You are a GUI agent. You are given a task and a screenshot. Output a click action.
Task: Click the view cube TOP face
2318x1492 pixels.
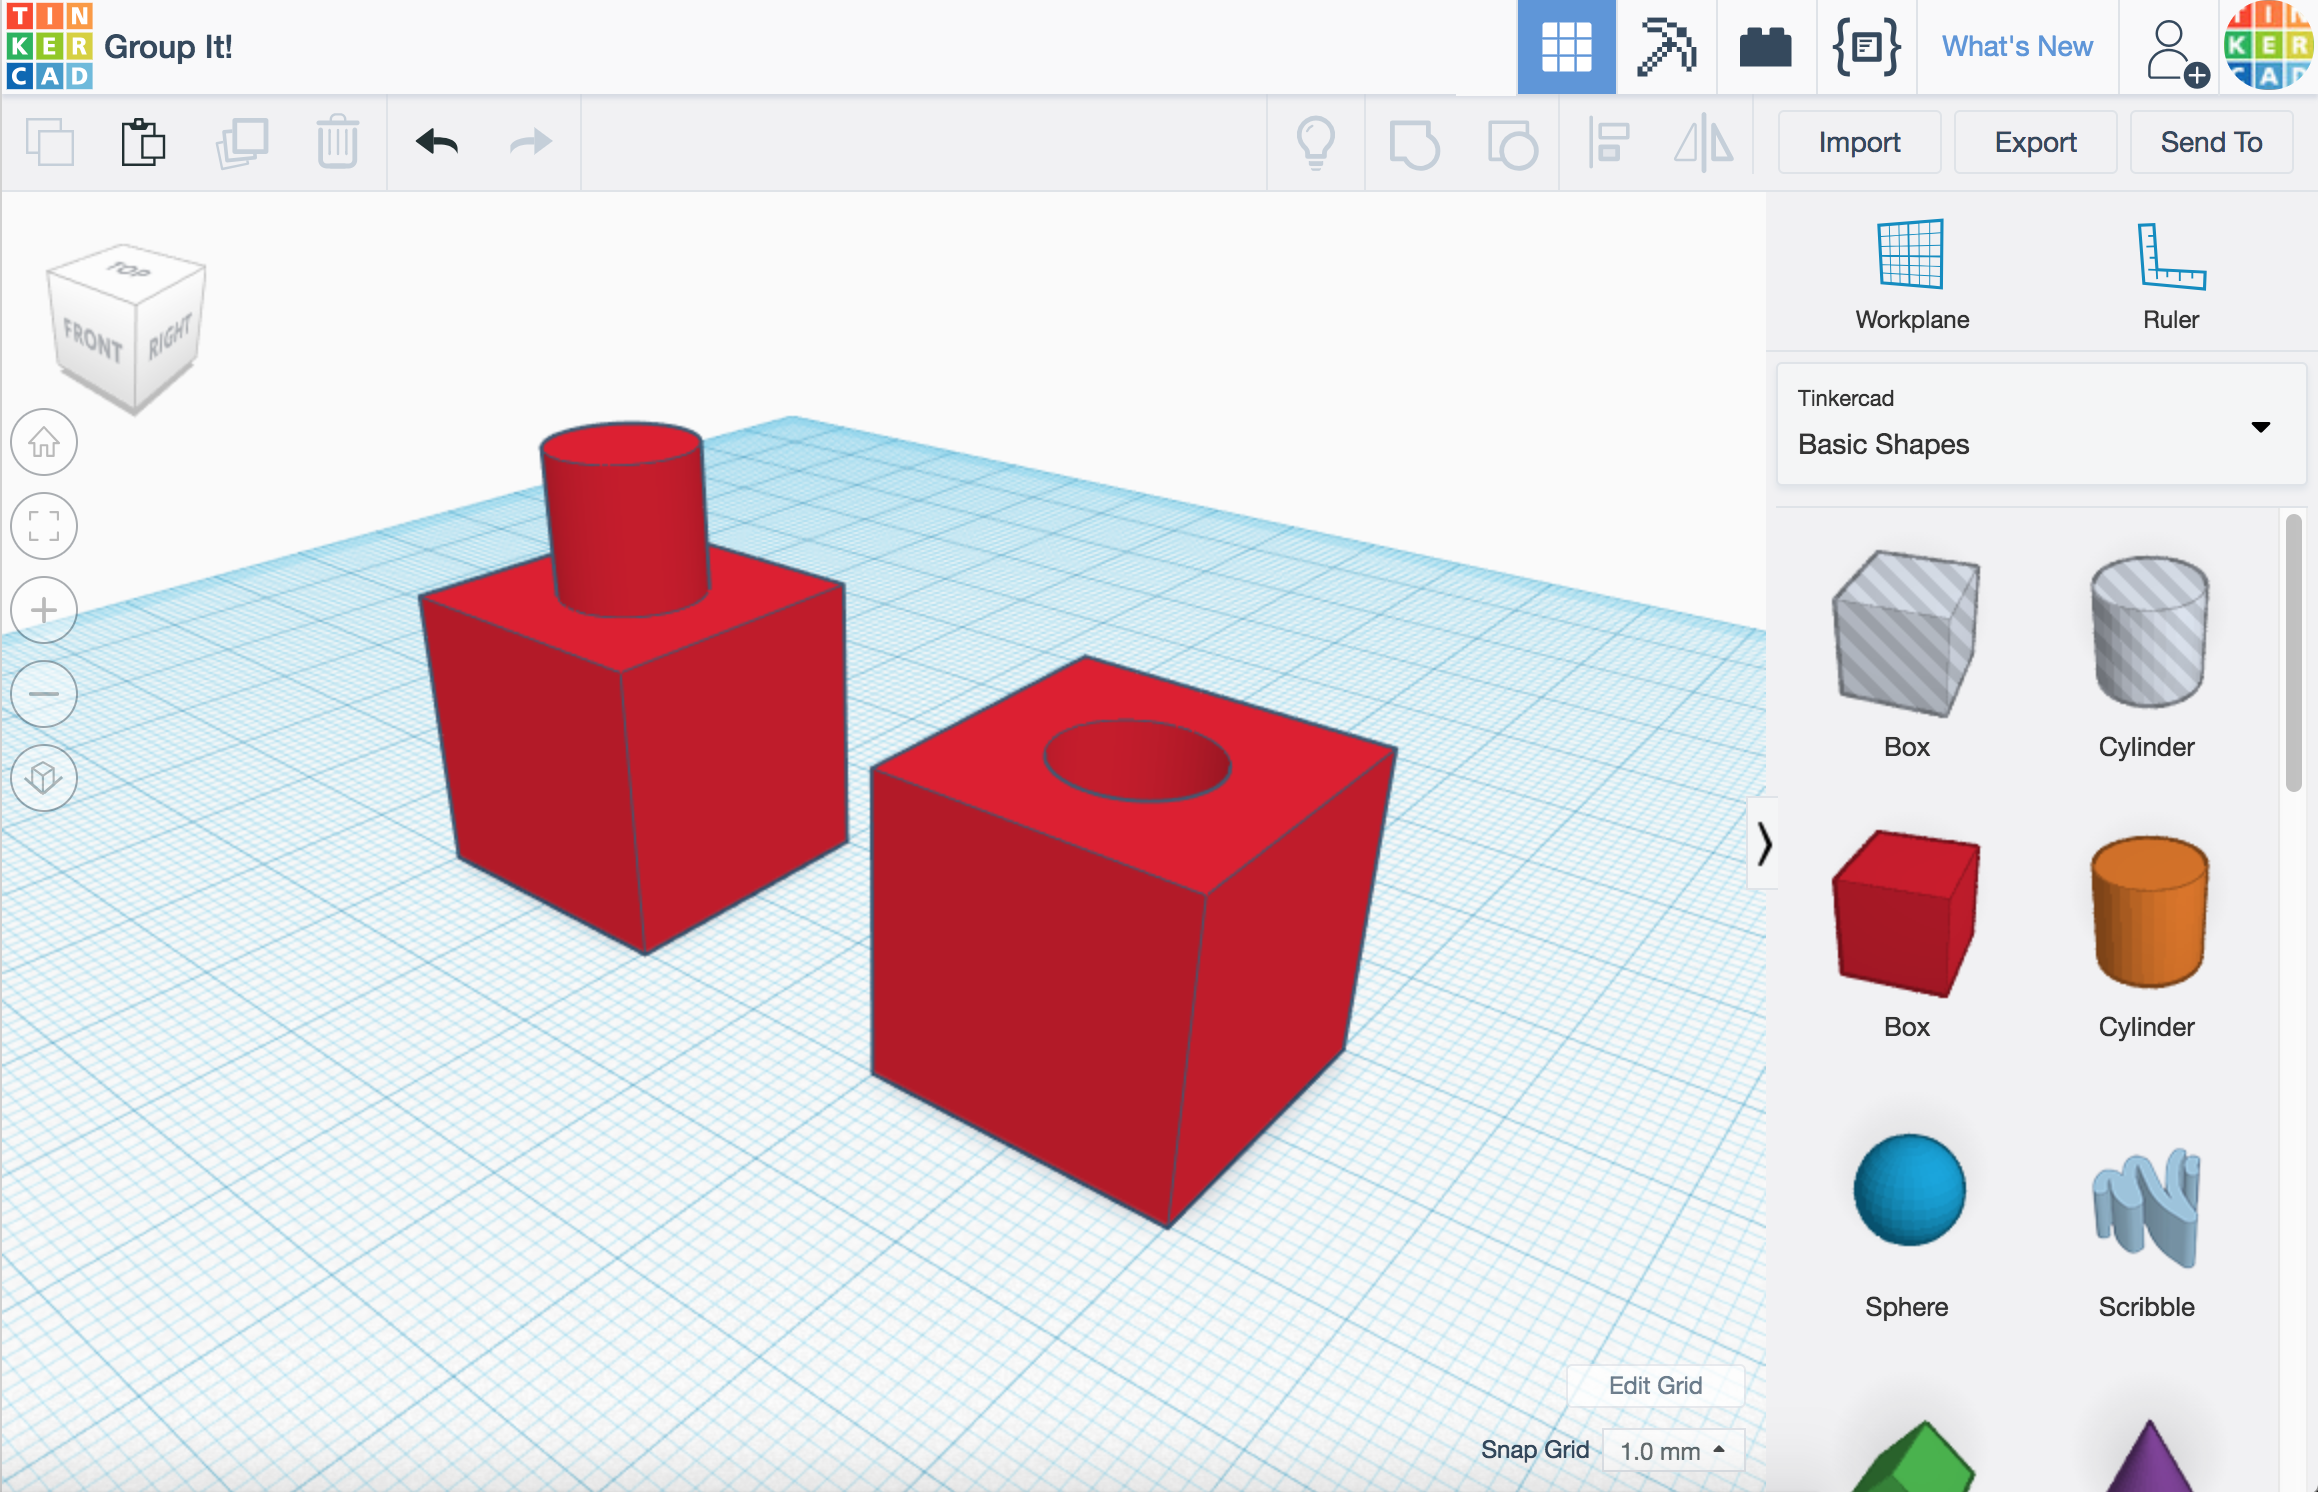point(128,270)
